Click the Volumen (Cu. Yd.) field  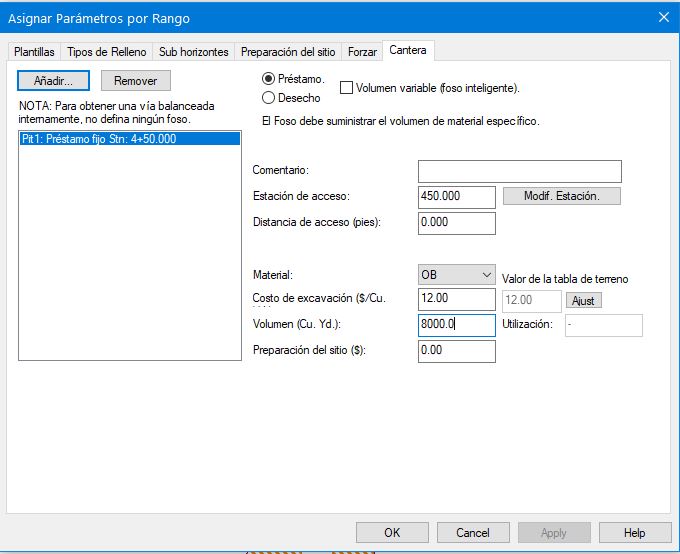(x=456, y=325)
